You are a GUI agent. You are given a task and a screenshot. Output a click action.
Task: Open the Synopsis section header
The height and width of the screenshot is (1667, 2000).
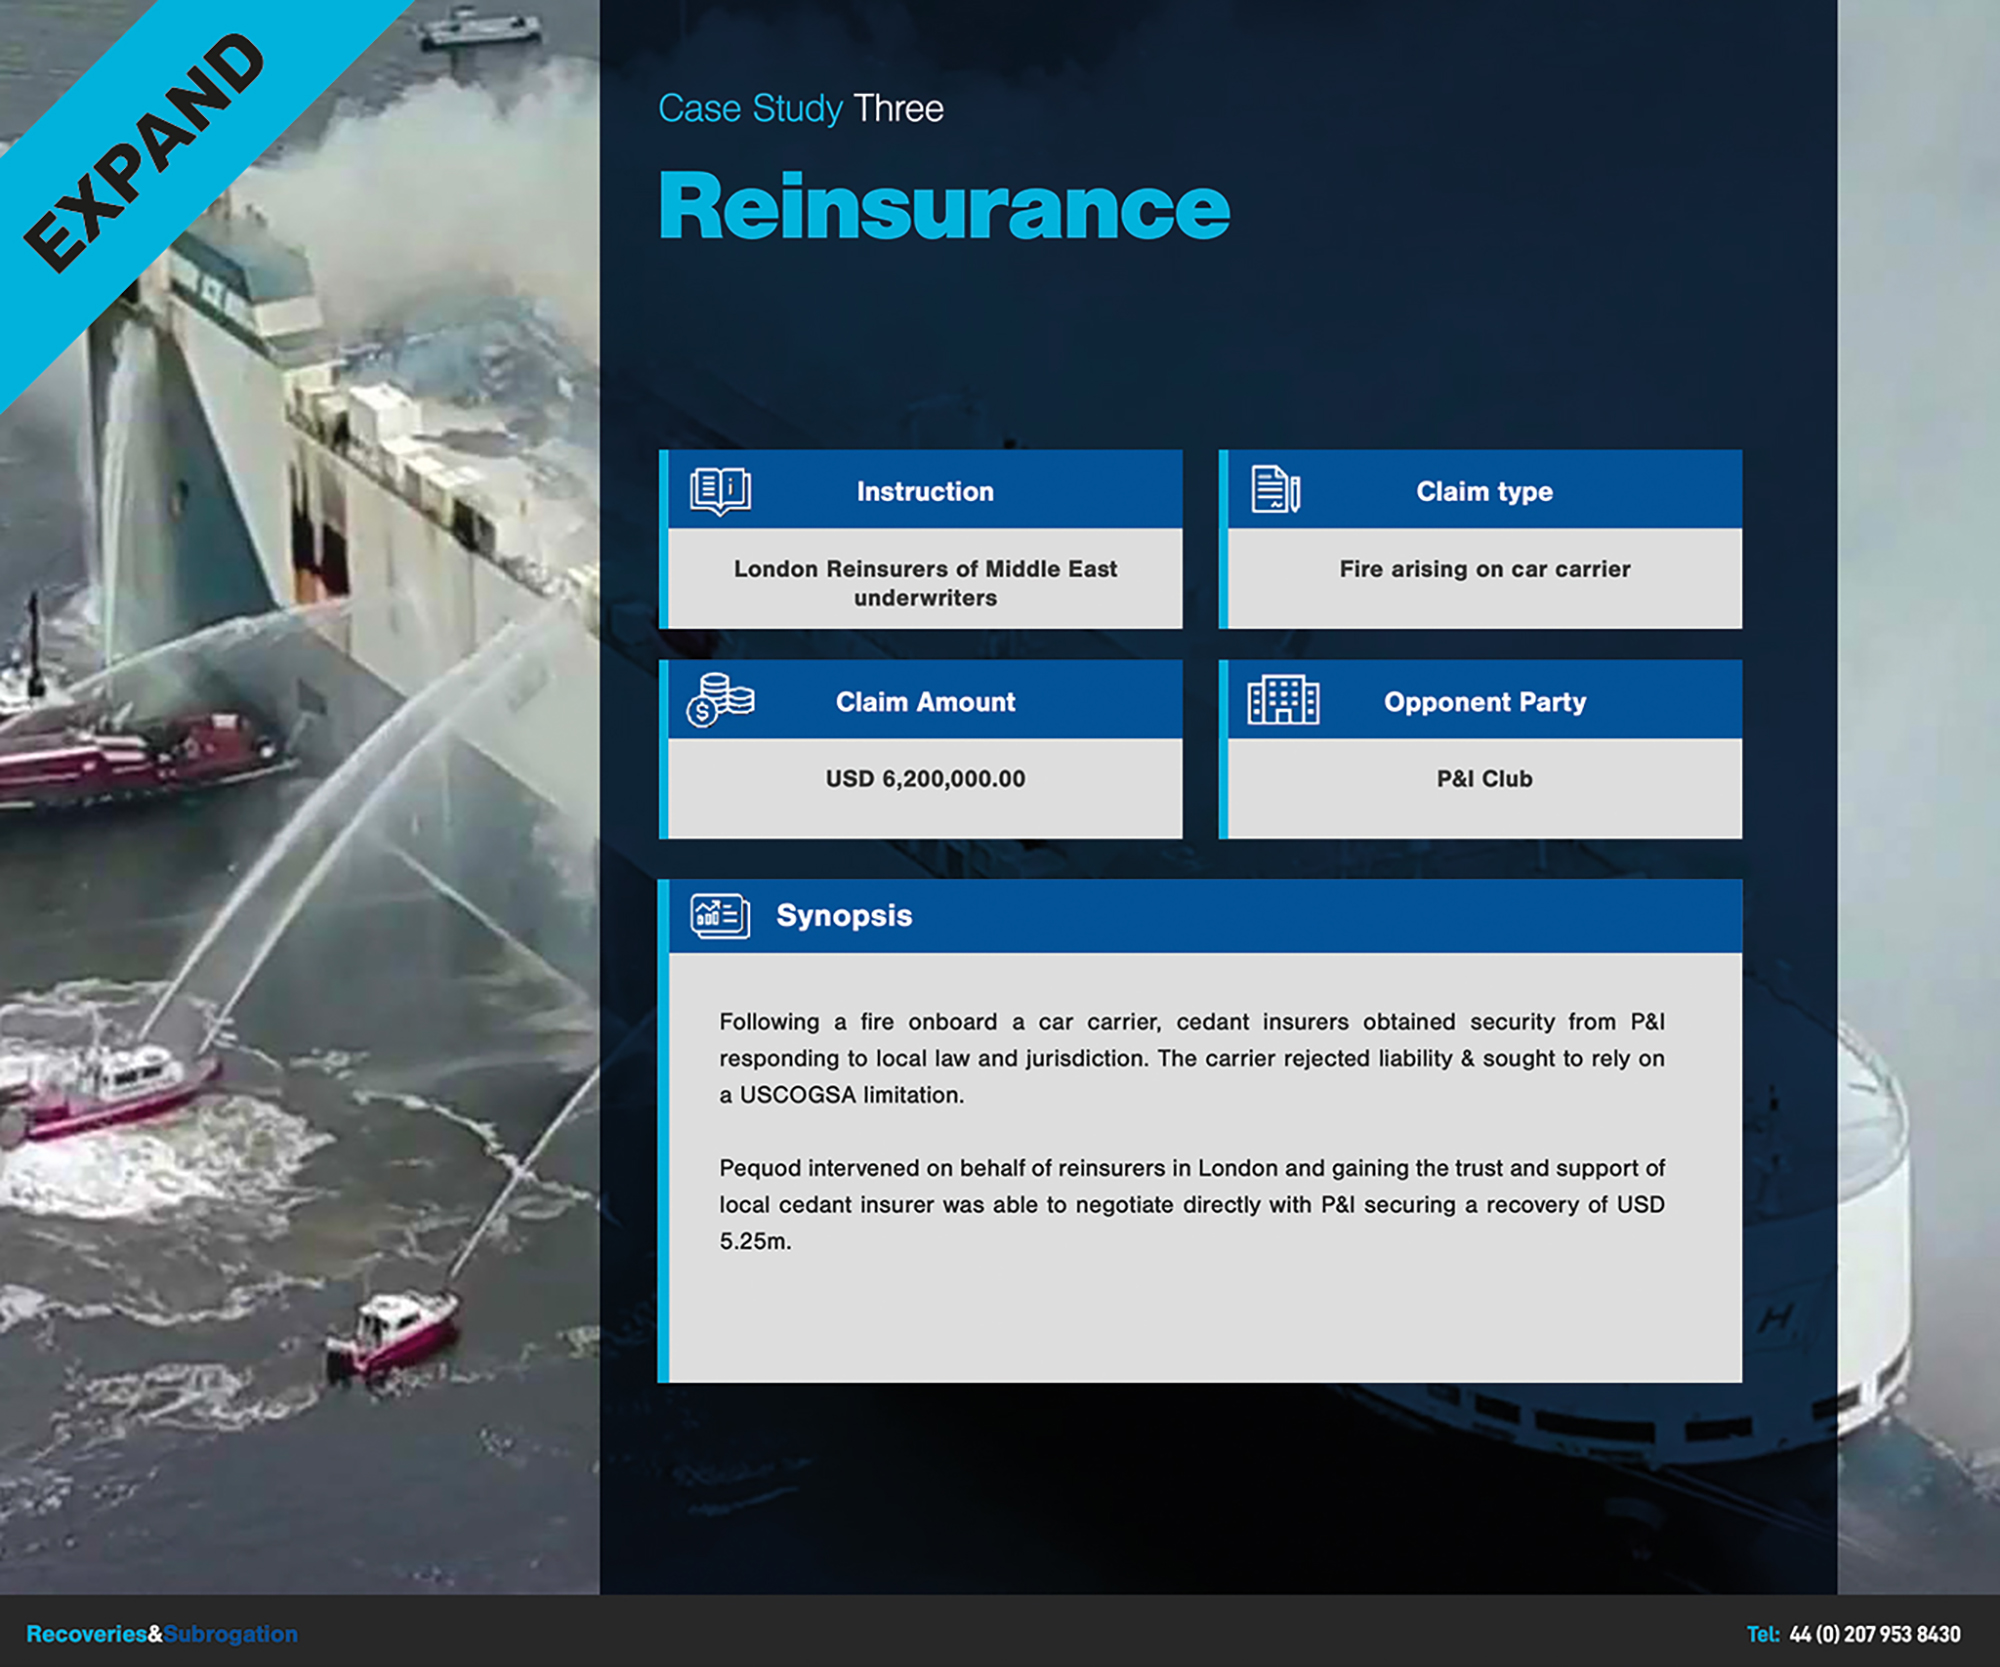(x=844, y=915)
